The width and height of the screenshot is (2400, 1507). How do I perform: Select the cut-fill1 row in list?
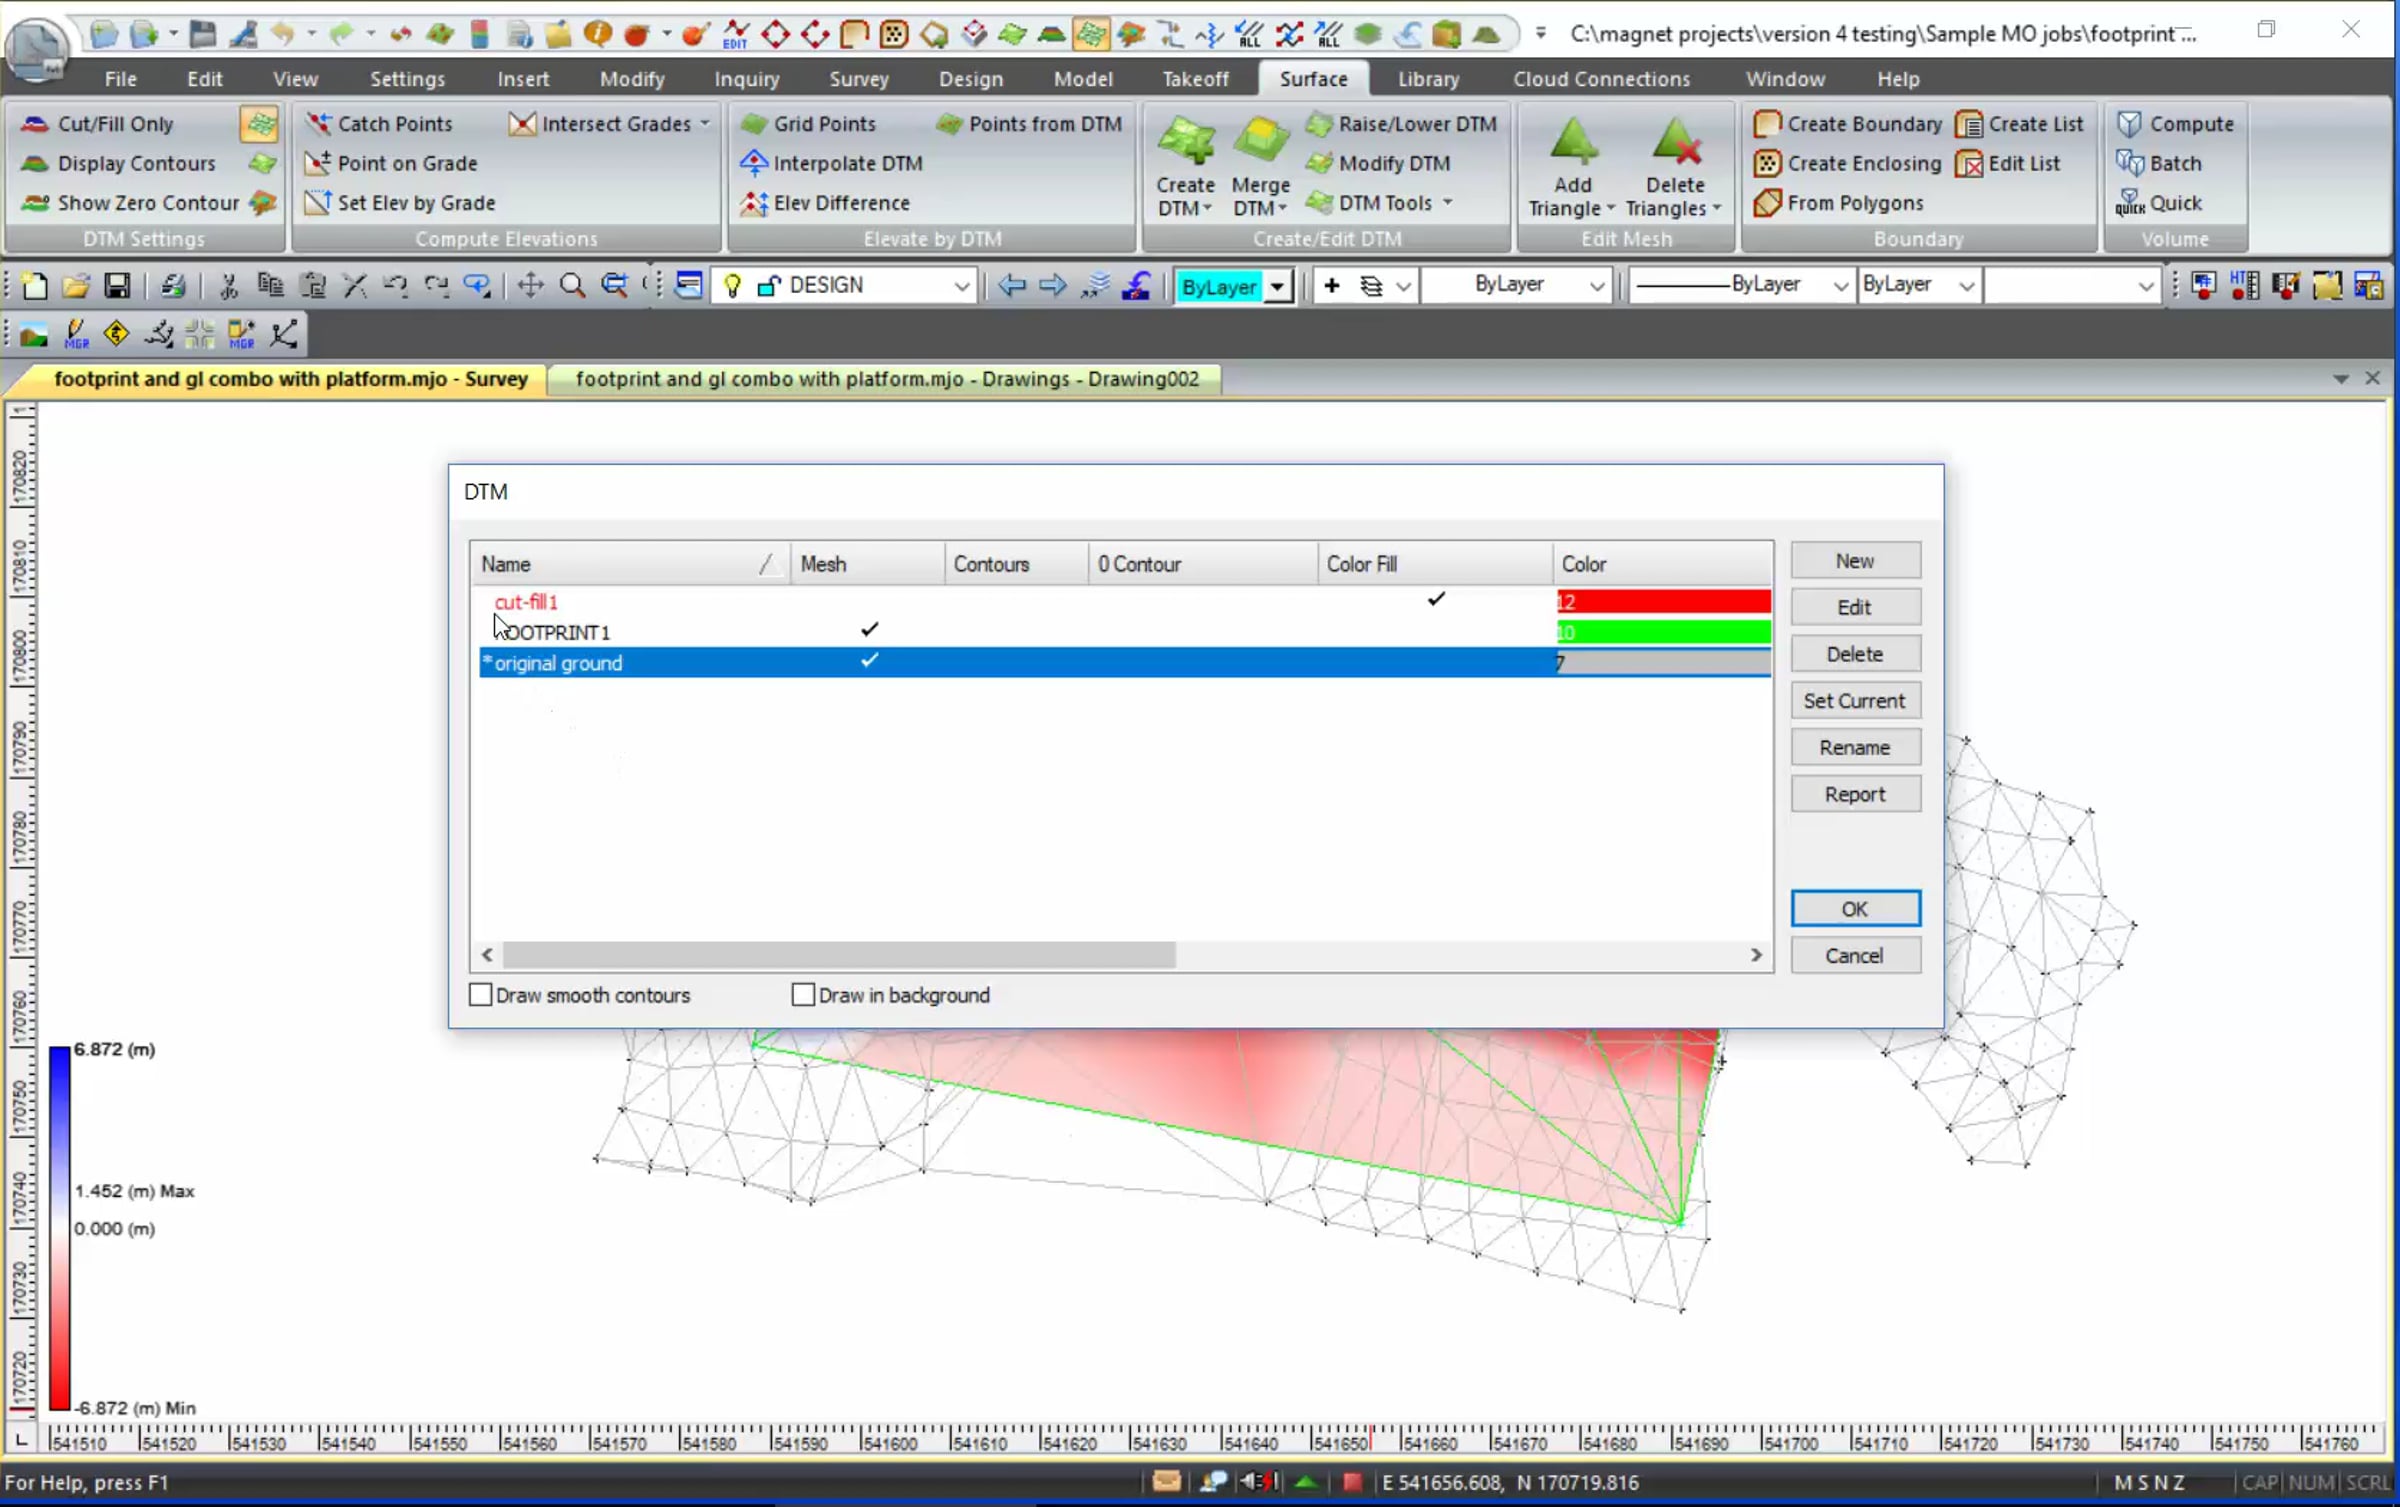click(1125, 601)
